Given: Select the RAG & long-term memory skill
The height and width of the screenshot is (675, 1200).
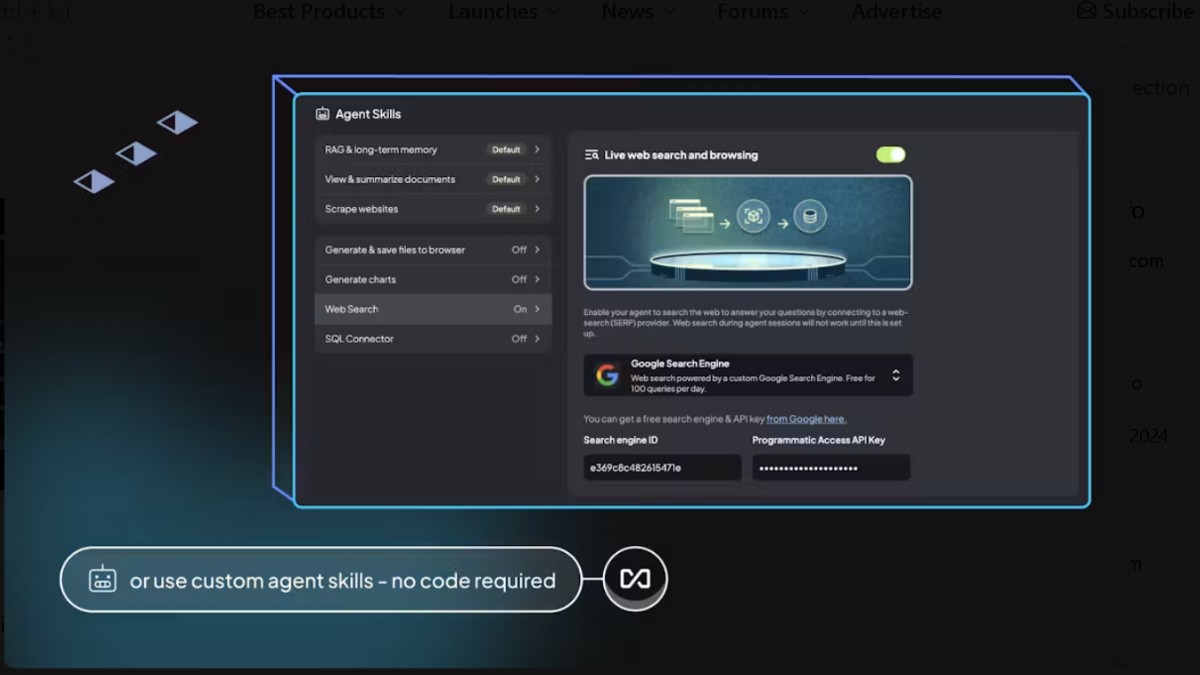Looking at the screenshot, I should 432,150.
